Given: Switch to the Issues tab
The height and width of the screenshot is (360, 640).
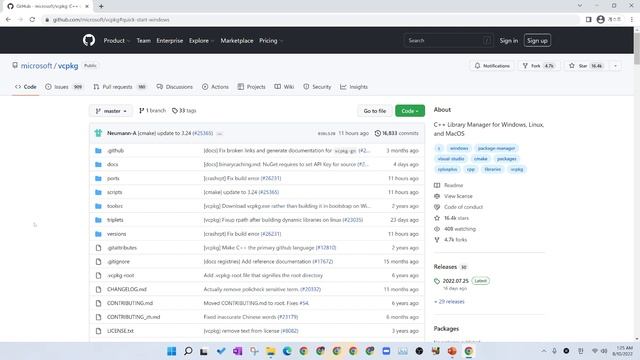Looking at the screenshot, I should tap(64, 87).
